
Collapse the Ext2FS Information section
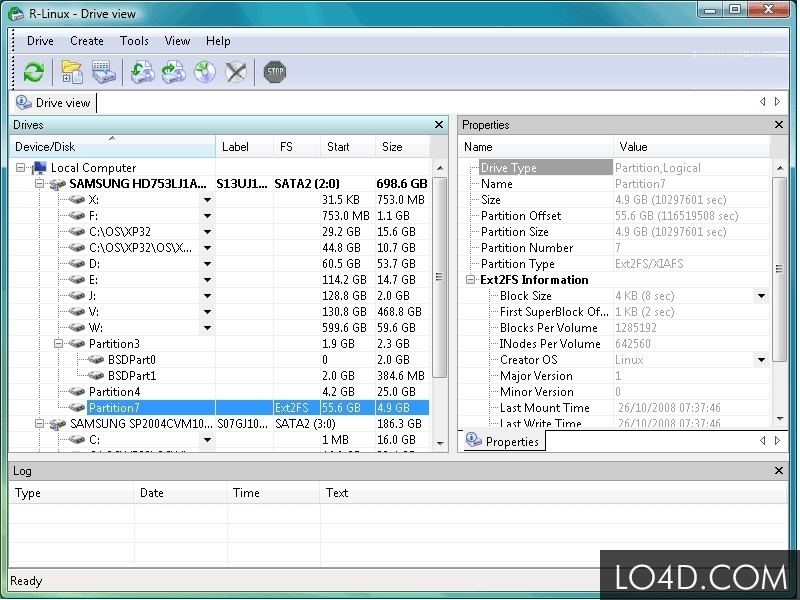click(x=470, y=280)
